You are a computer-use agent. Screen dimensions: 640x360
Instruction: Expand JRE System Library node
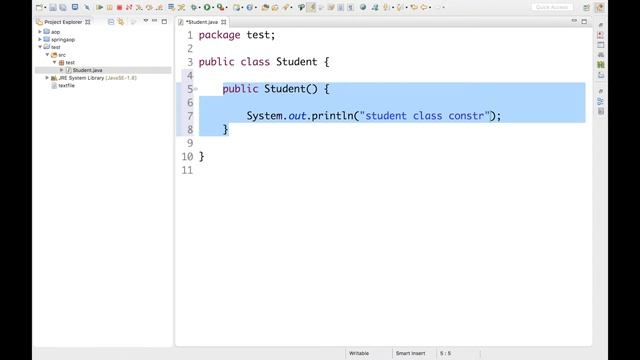tap(47, 78)
